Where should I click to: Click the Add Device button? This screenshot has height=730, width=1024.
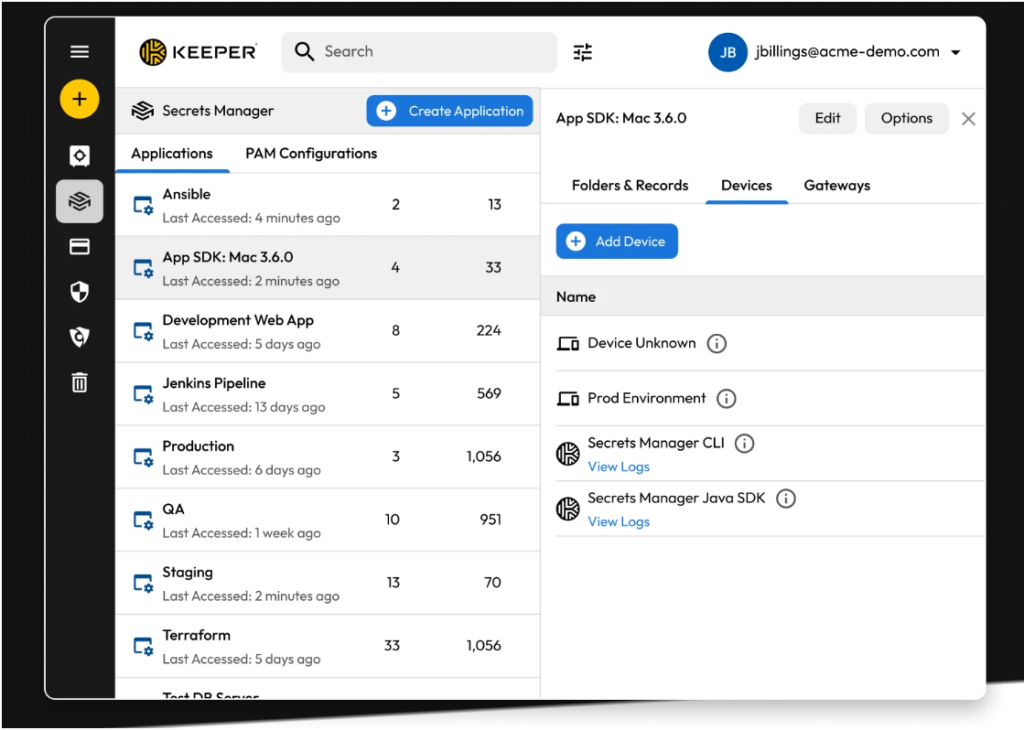pyautogui.click(x=616, y=241)
